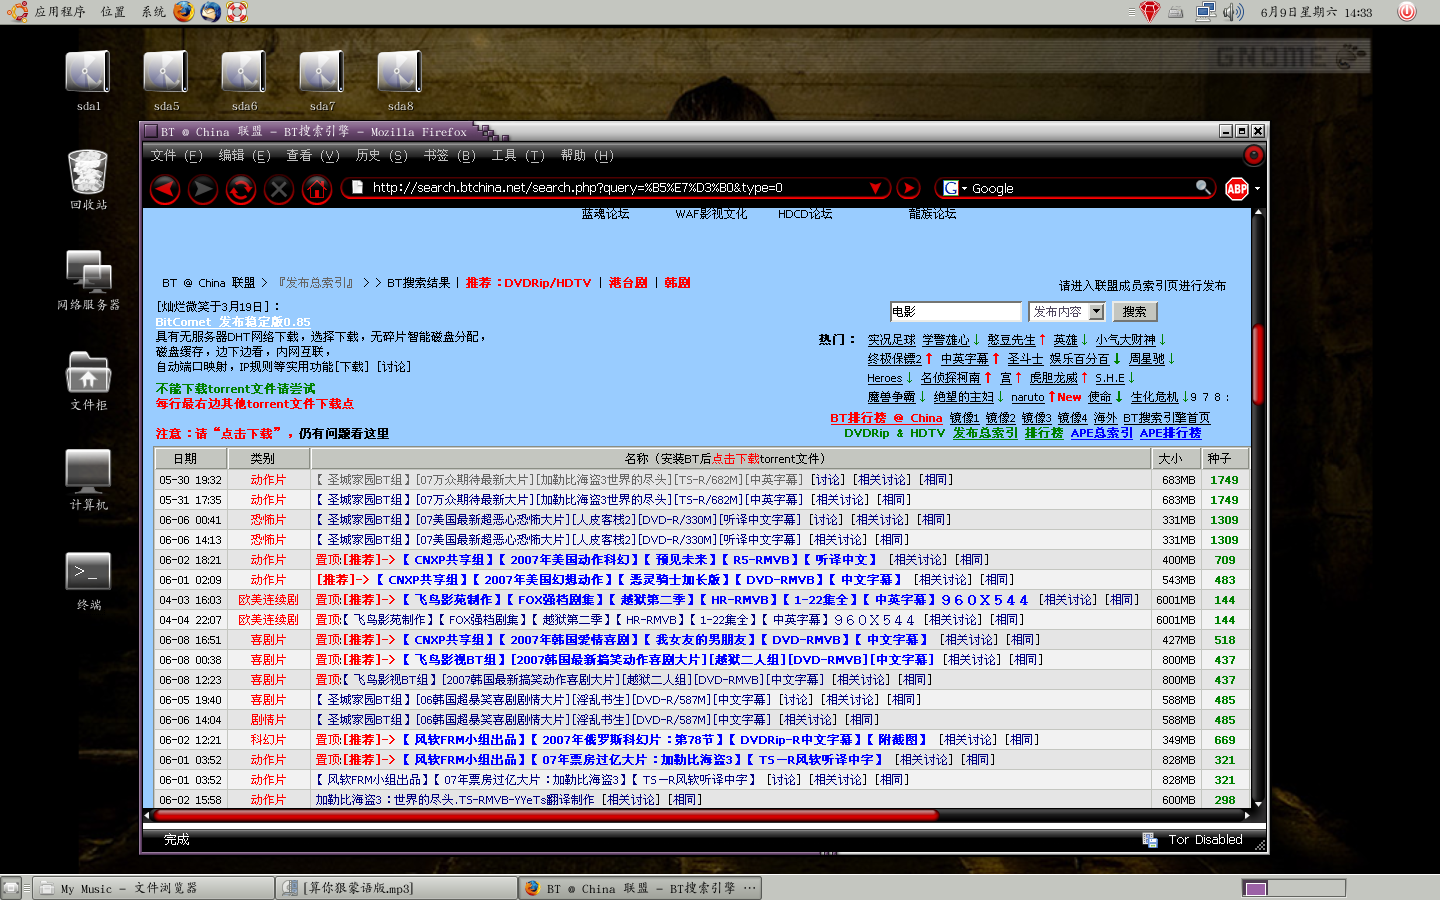Open the BT排行榜 @ China link
The image size is (1440, 900).
(886, 418)
